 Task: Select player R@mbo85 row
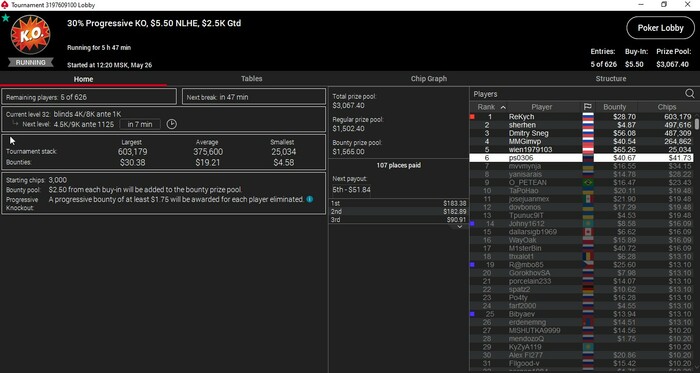pos(582,265)
